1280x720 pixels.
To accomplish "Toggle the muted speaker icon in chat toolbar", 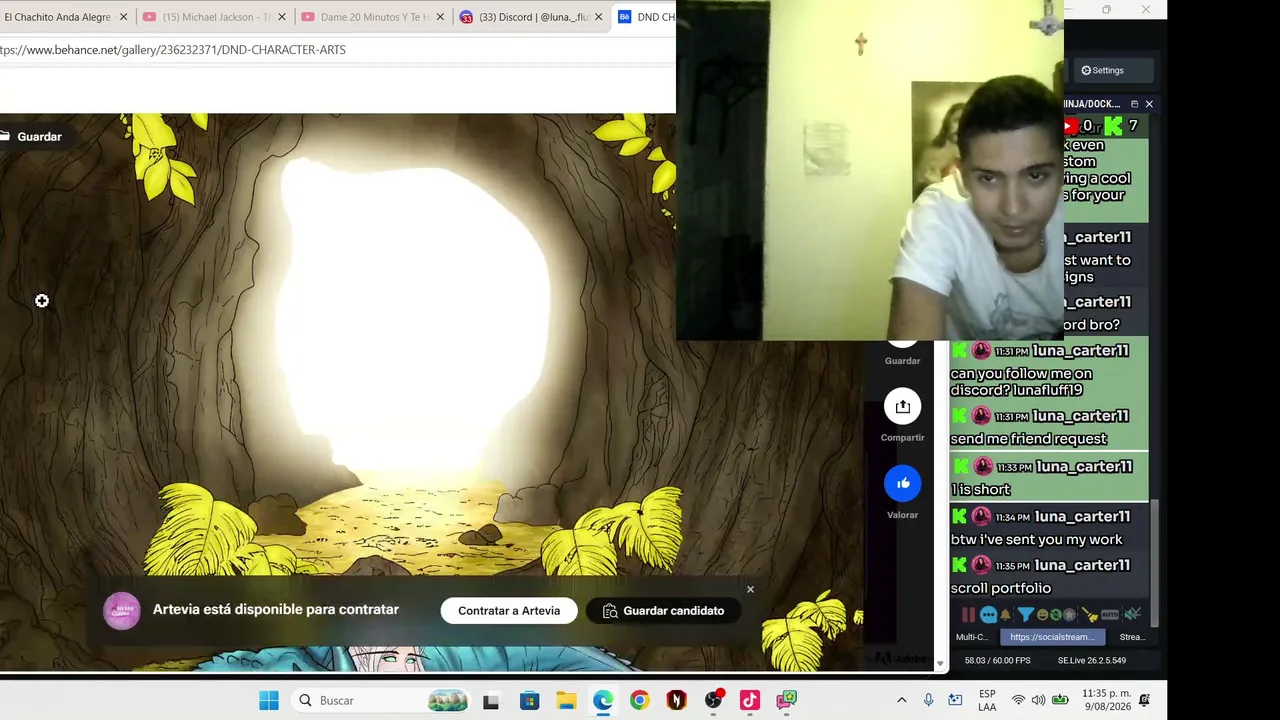I will [1132, 615].
